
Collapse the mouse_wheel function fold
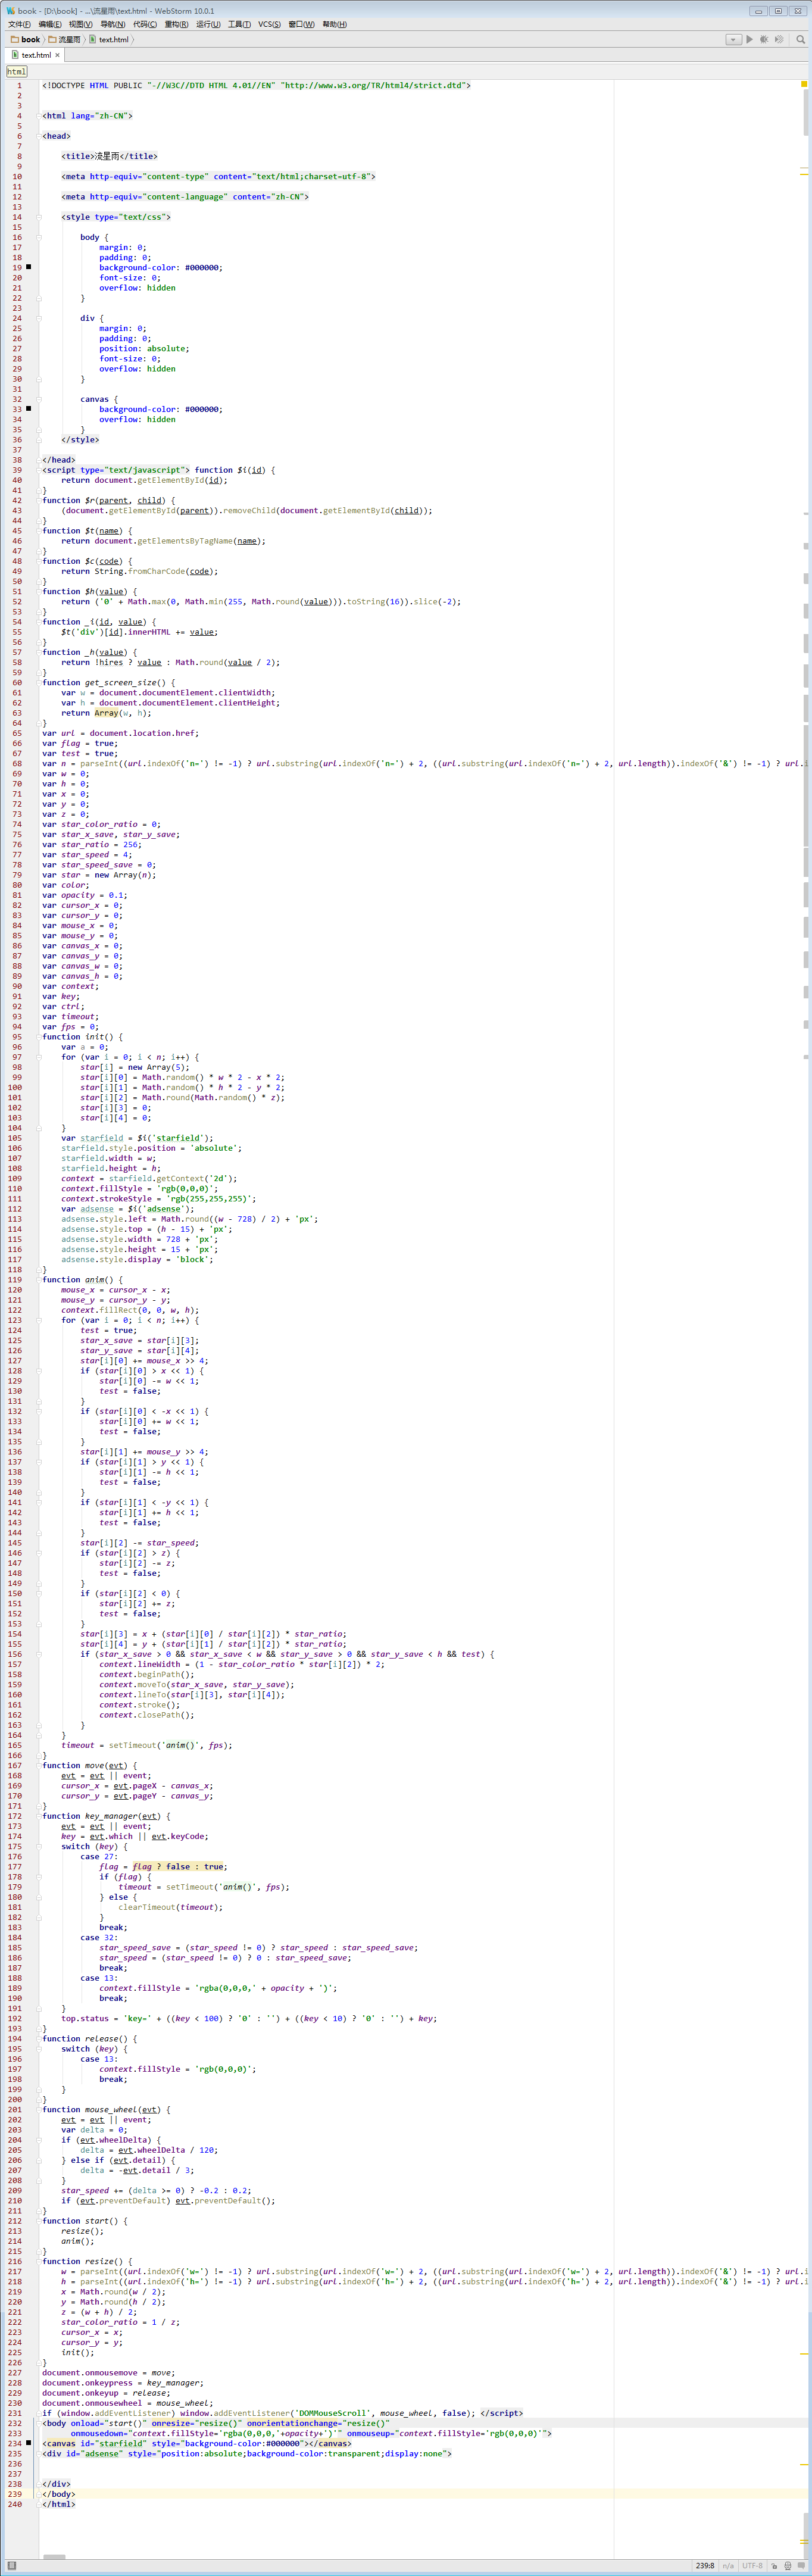pyautogui.click(x=40, y=2110)
